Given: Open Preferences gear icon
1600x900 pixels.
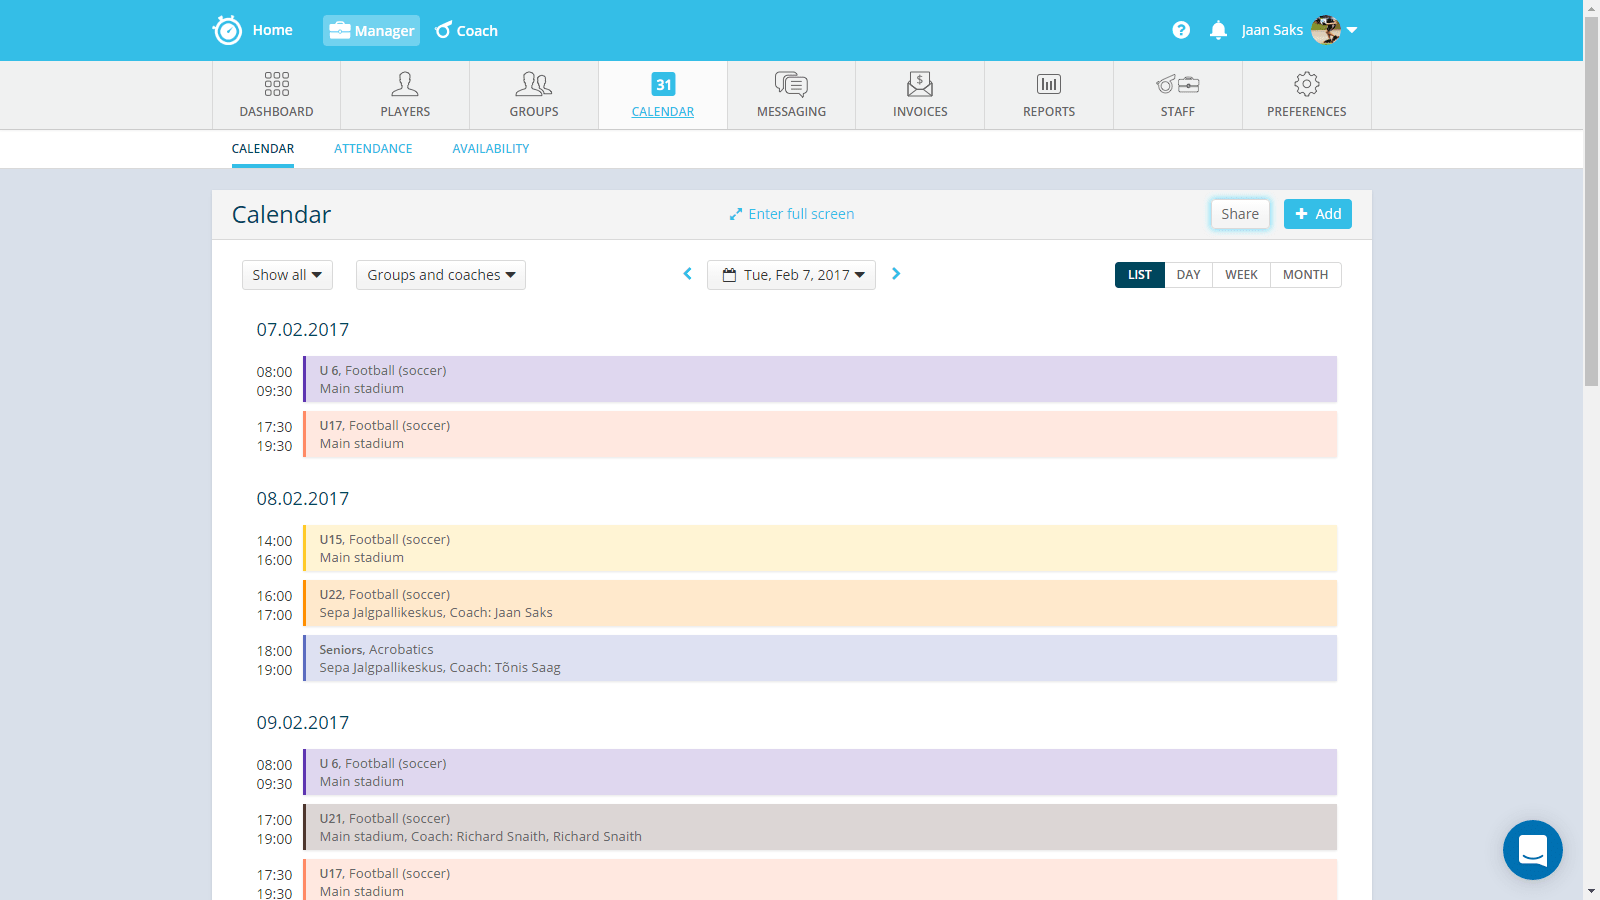Looking at the screenshot, I should coord(1306,84).
